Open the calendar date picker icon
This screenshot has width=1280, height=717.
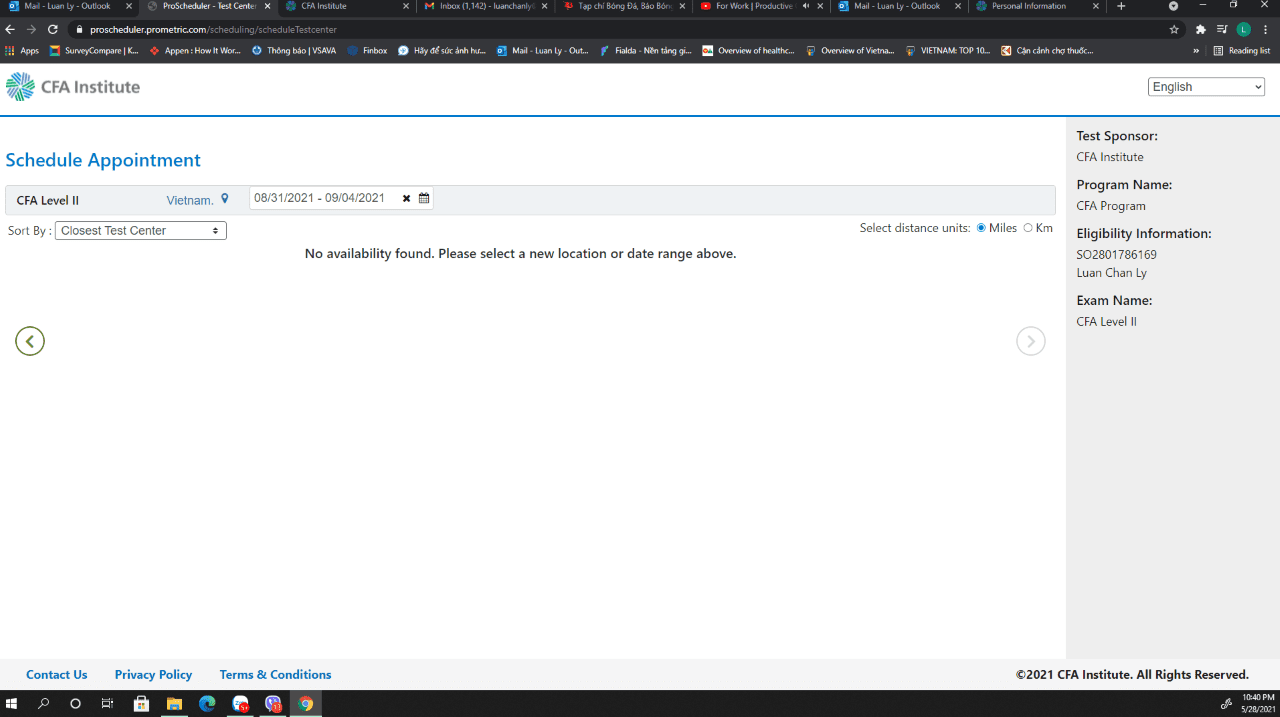tap(424, 198)
